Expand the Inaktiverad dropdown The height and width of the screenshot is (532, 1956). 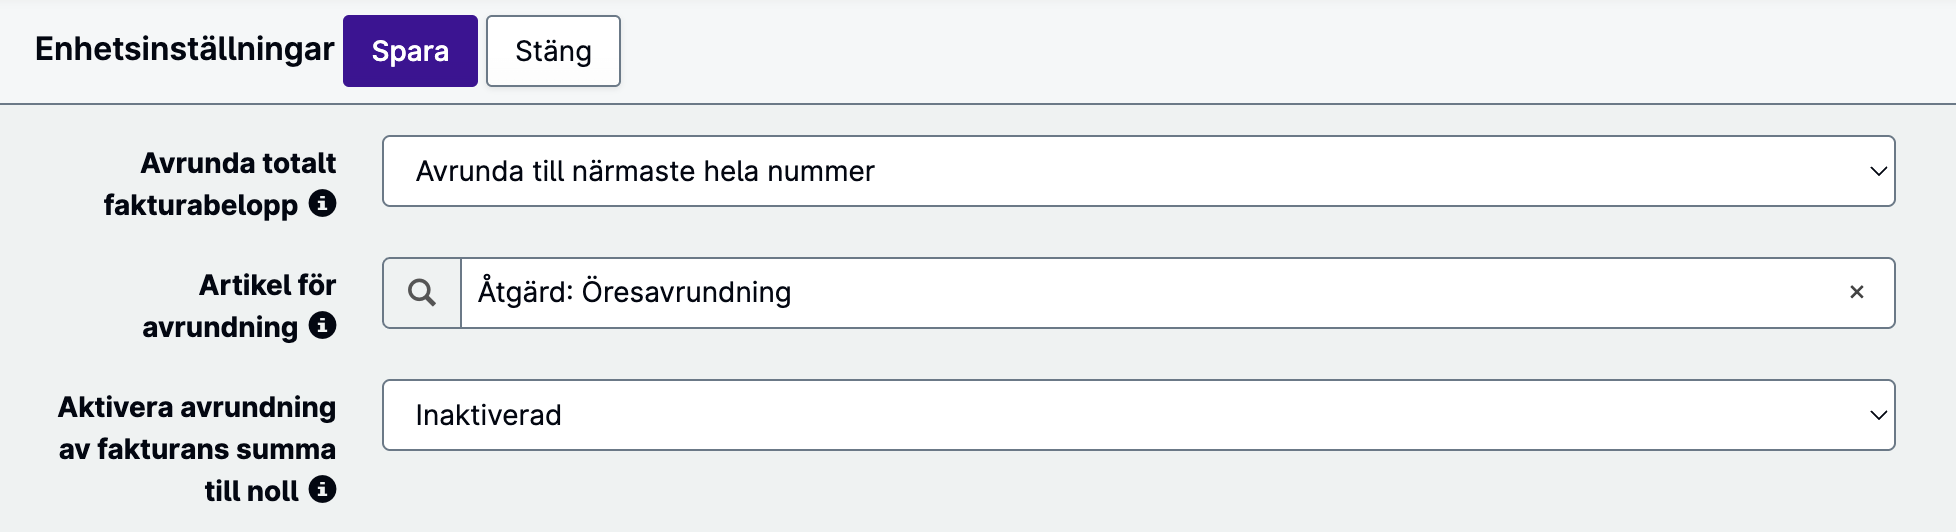point(1138,415)
